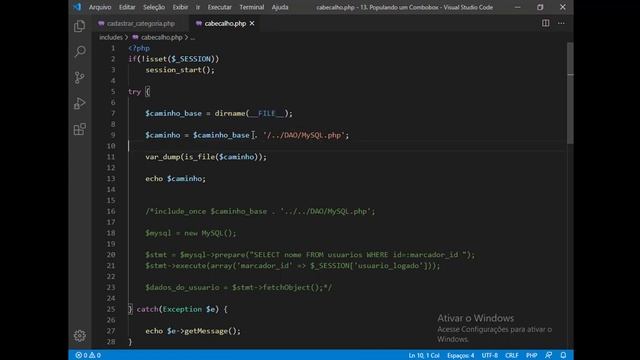Open the Editar menu
Screen dimensions: 640x360
[x=127, y=7]
